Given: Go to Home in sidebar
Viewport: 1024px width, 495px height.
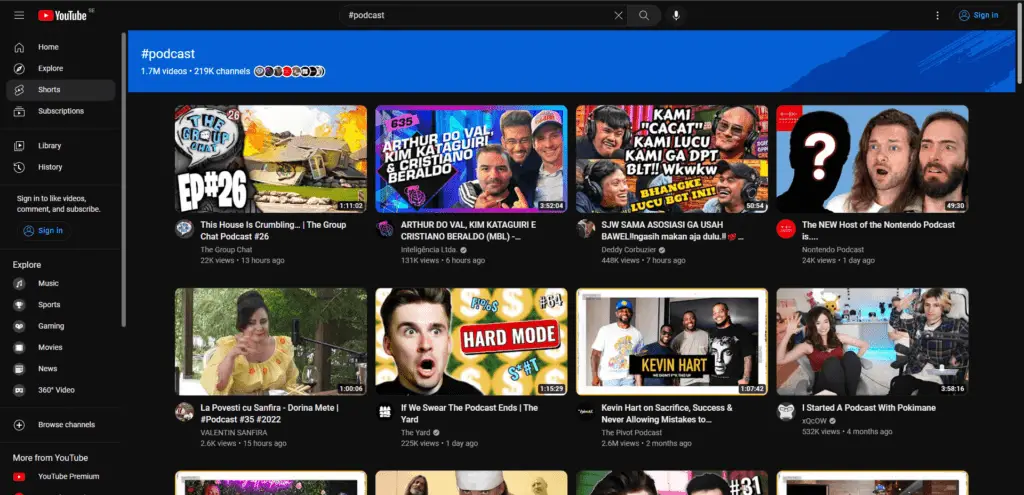Looking at the screenshot, I should 61,47.
